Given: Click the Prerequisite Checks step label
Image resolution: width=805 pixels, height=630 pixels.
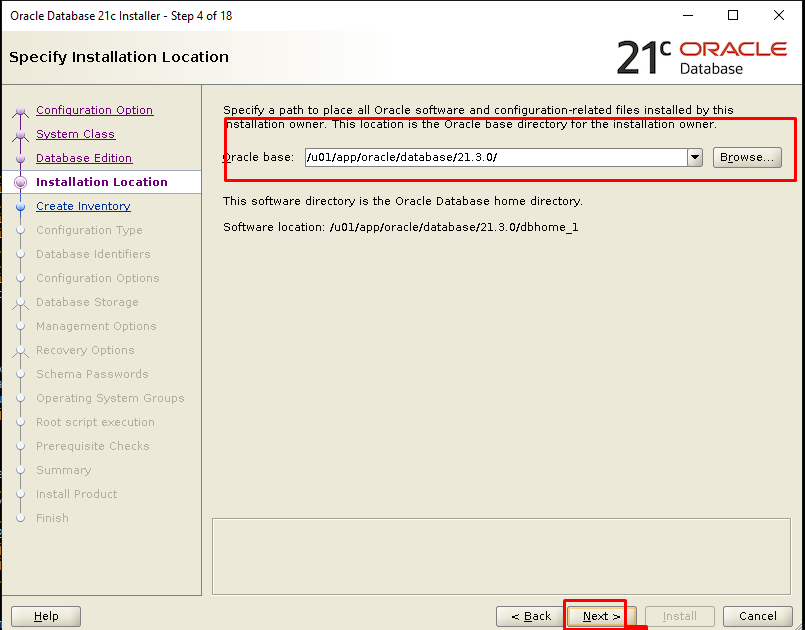Looking at the screenshot, I should tap(92, 446).
